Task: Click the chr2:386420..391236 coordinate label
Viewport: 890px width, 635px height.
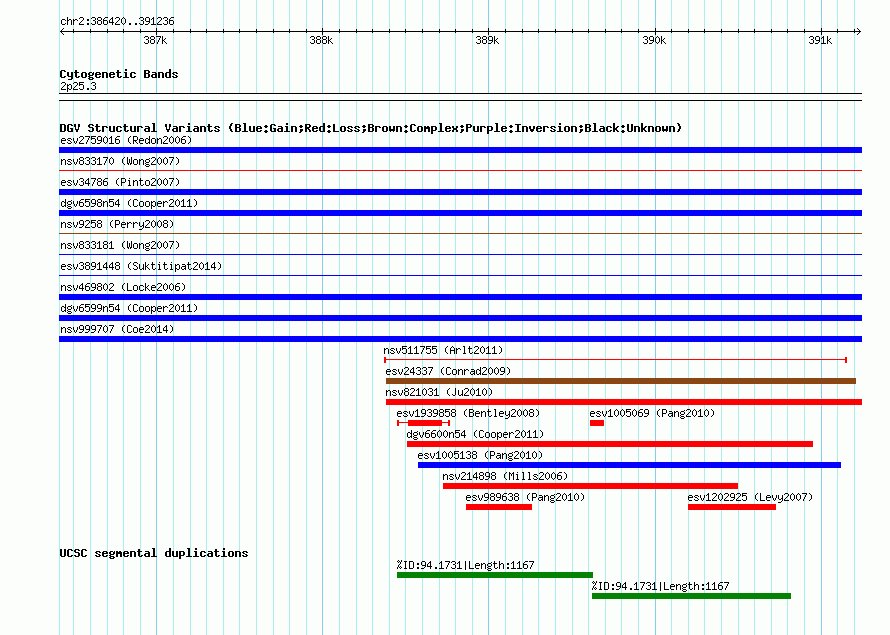Action: pos(117,21)
